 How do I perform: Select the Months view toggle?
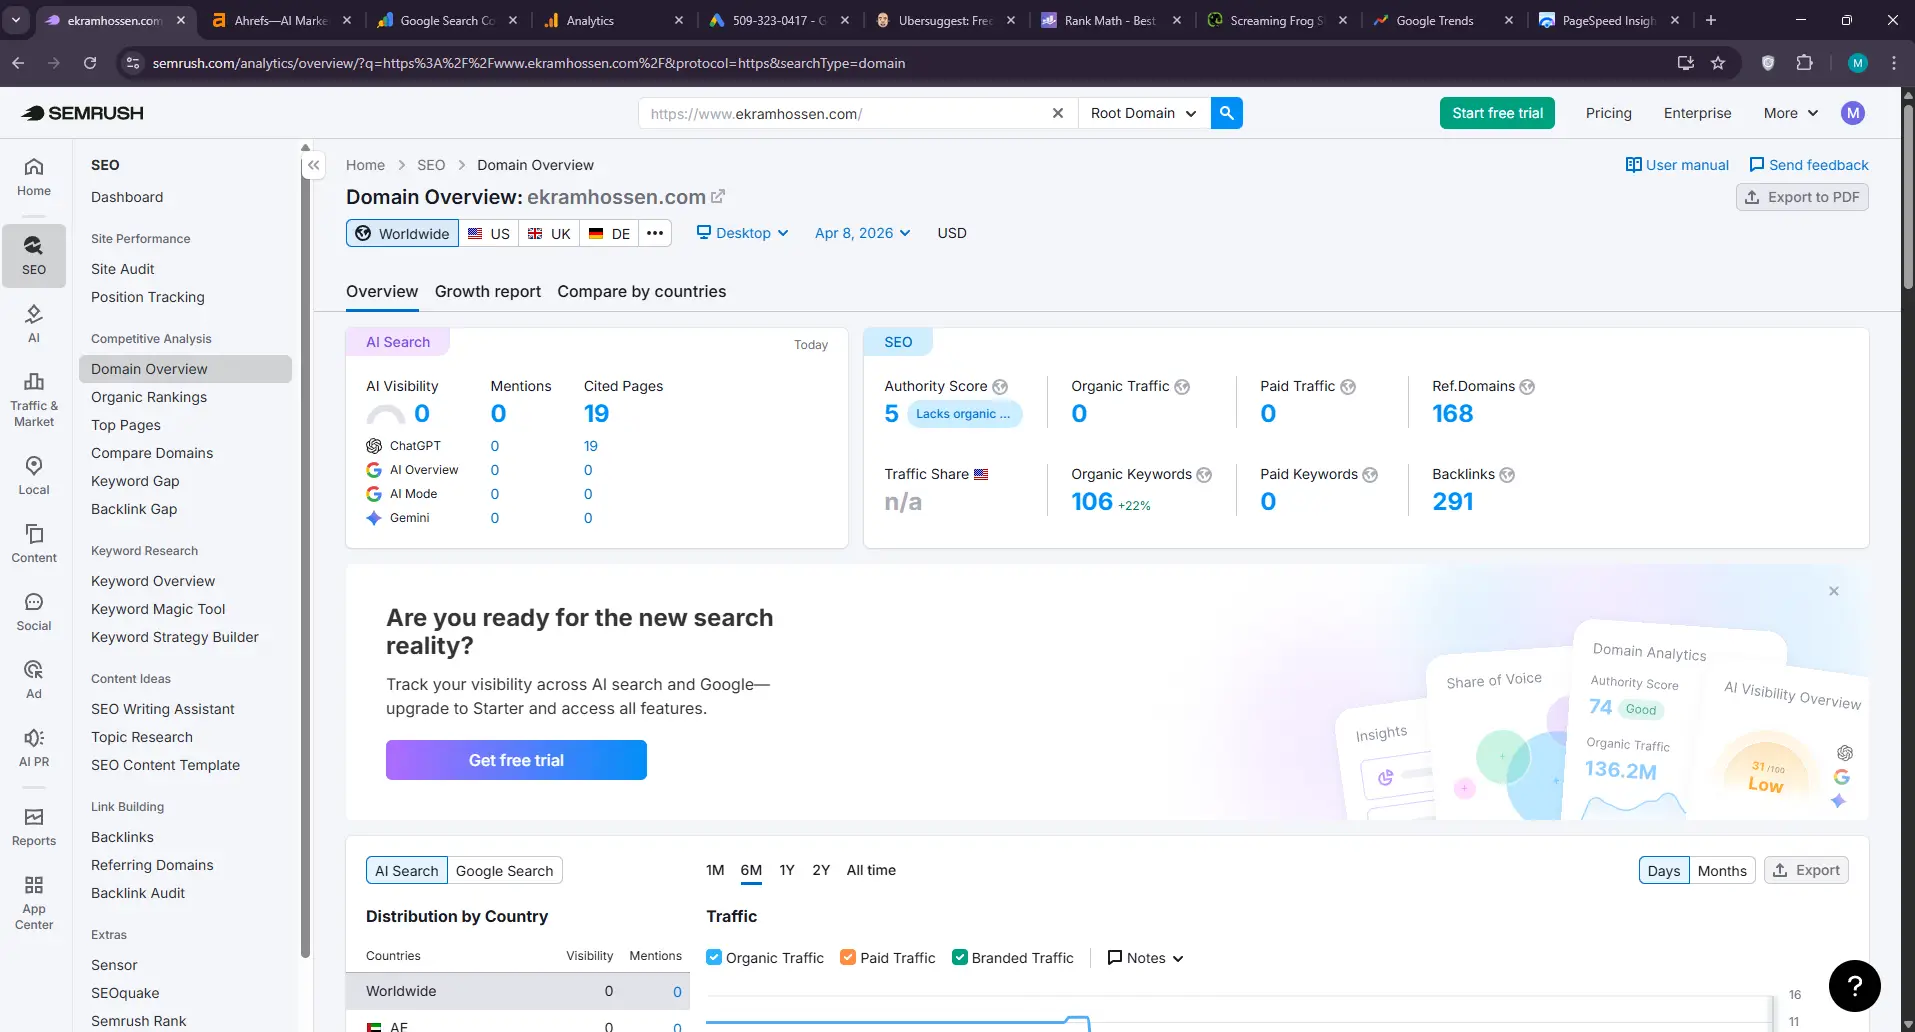pyautogui.click(x=1722, y=870)
